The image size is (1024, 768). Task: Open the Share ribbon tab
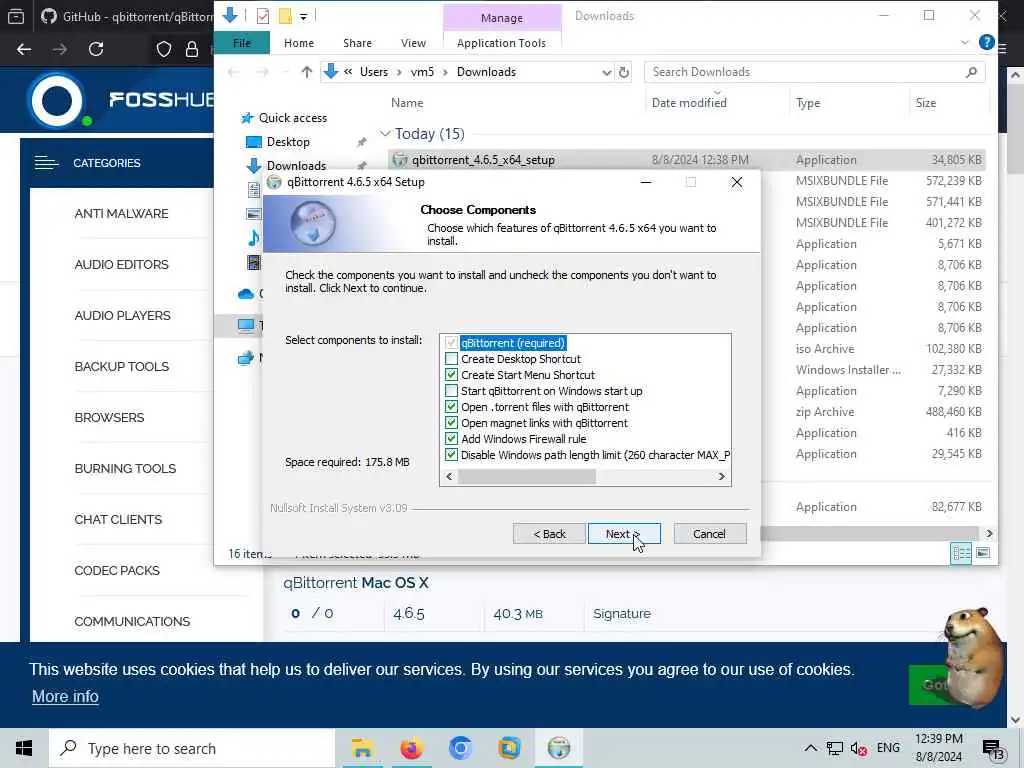click(357, 43)
